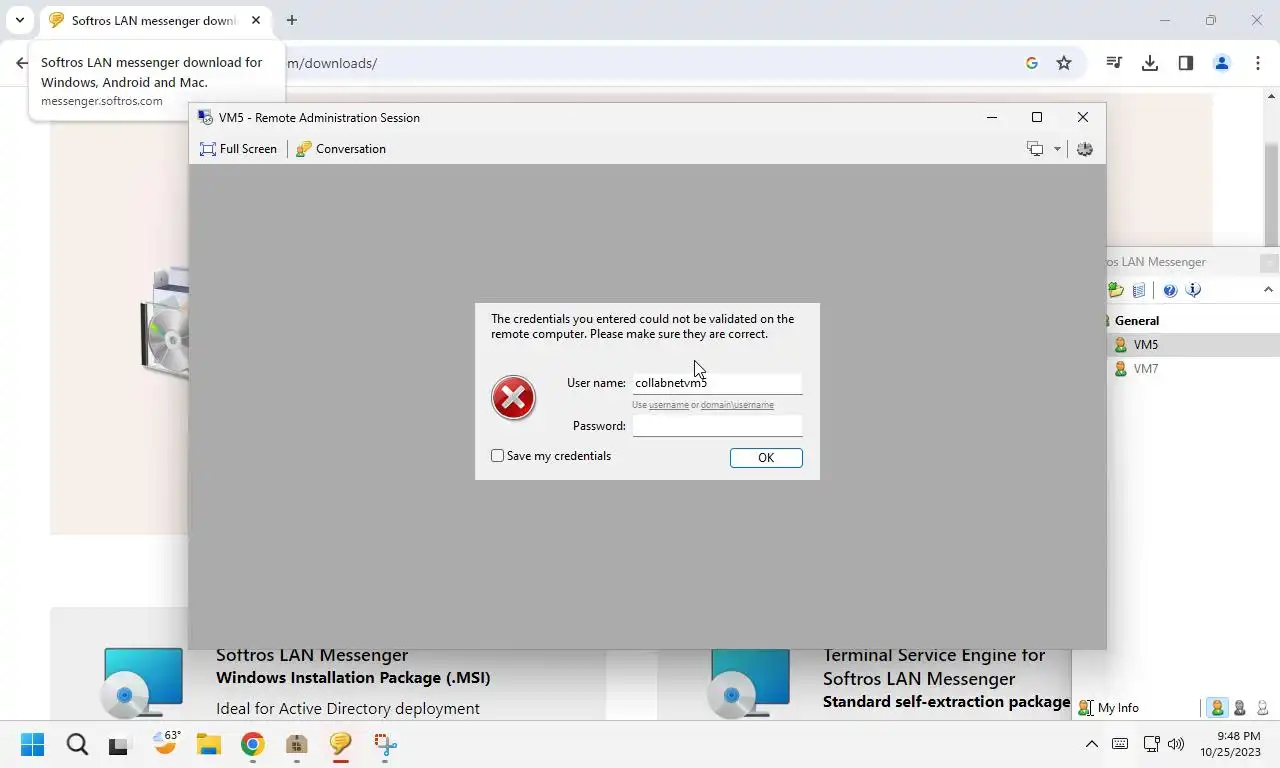This screenshot has width=1280, height=768.
Task: Click the Standard self-extraction package text
Action: [946, 702]
